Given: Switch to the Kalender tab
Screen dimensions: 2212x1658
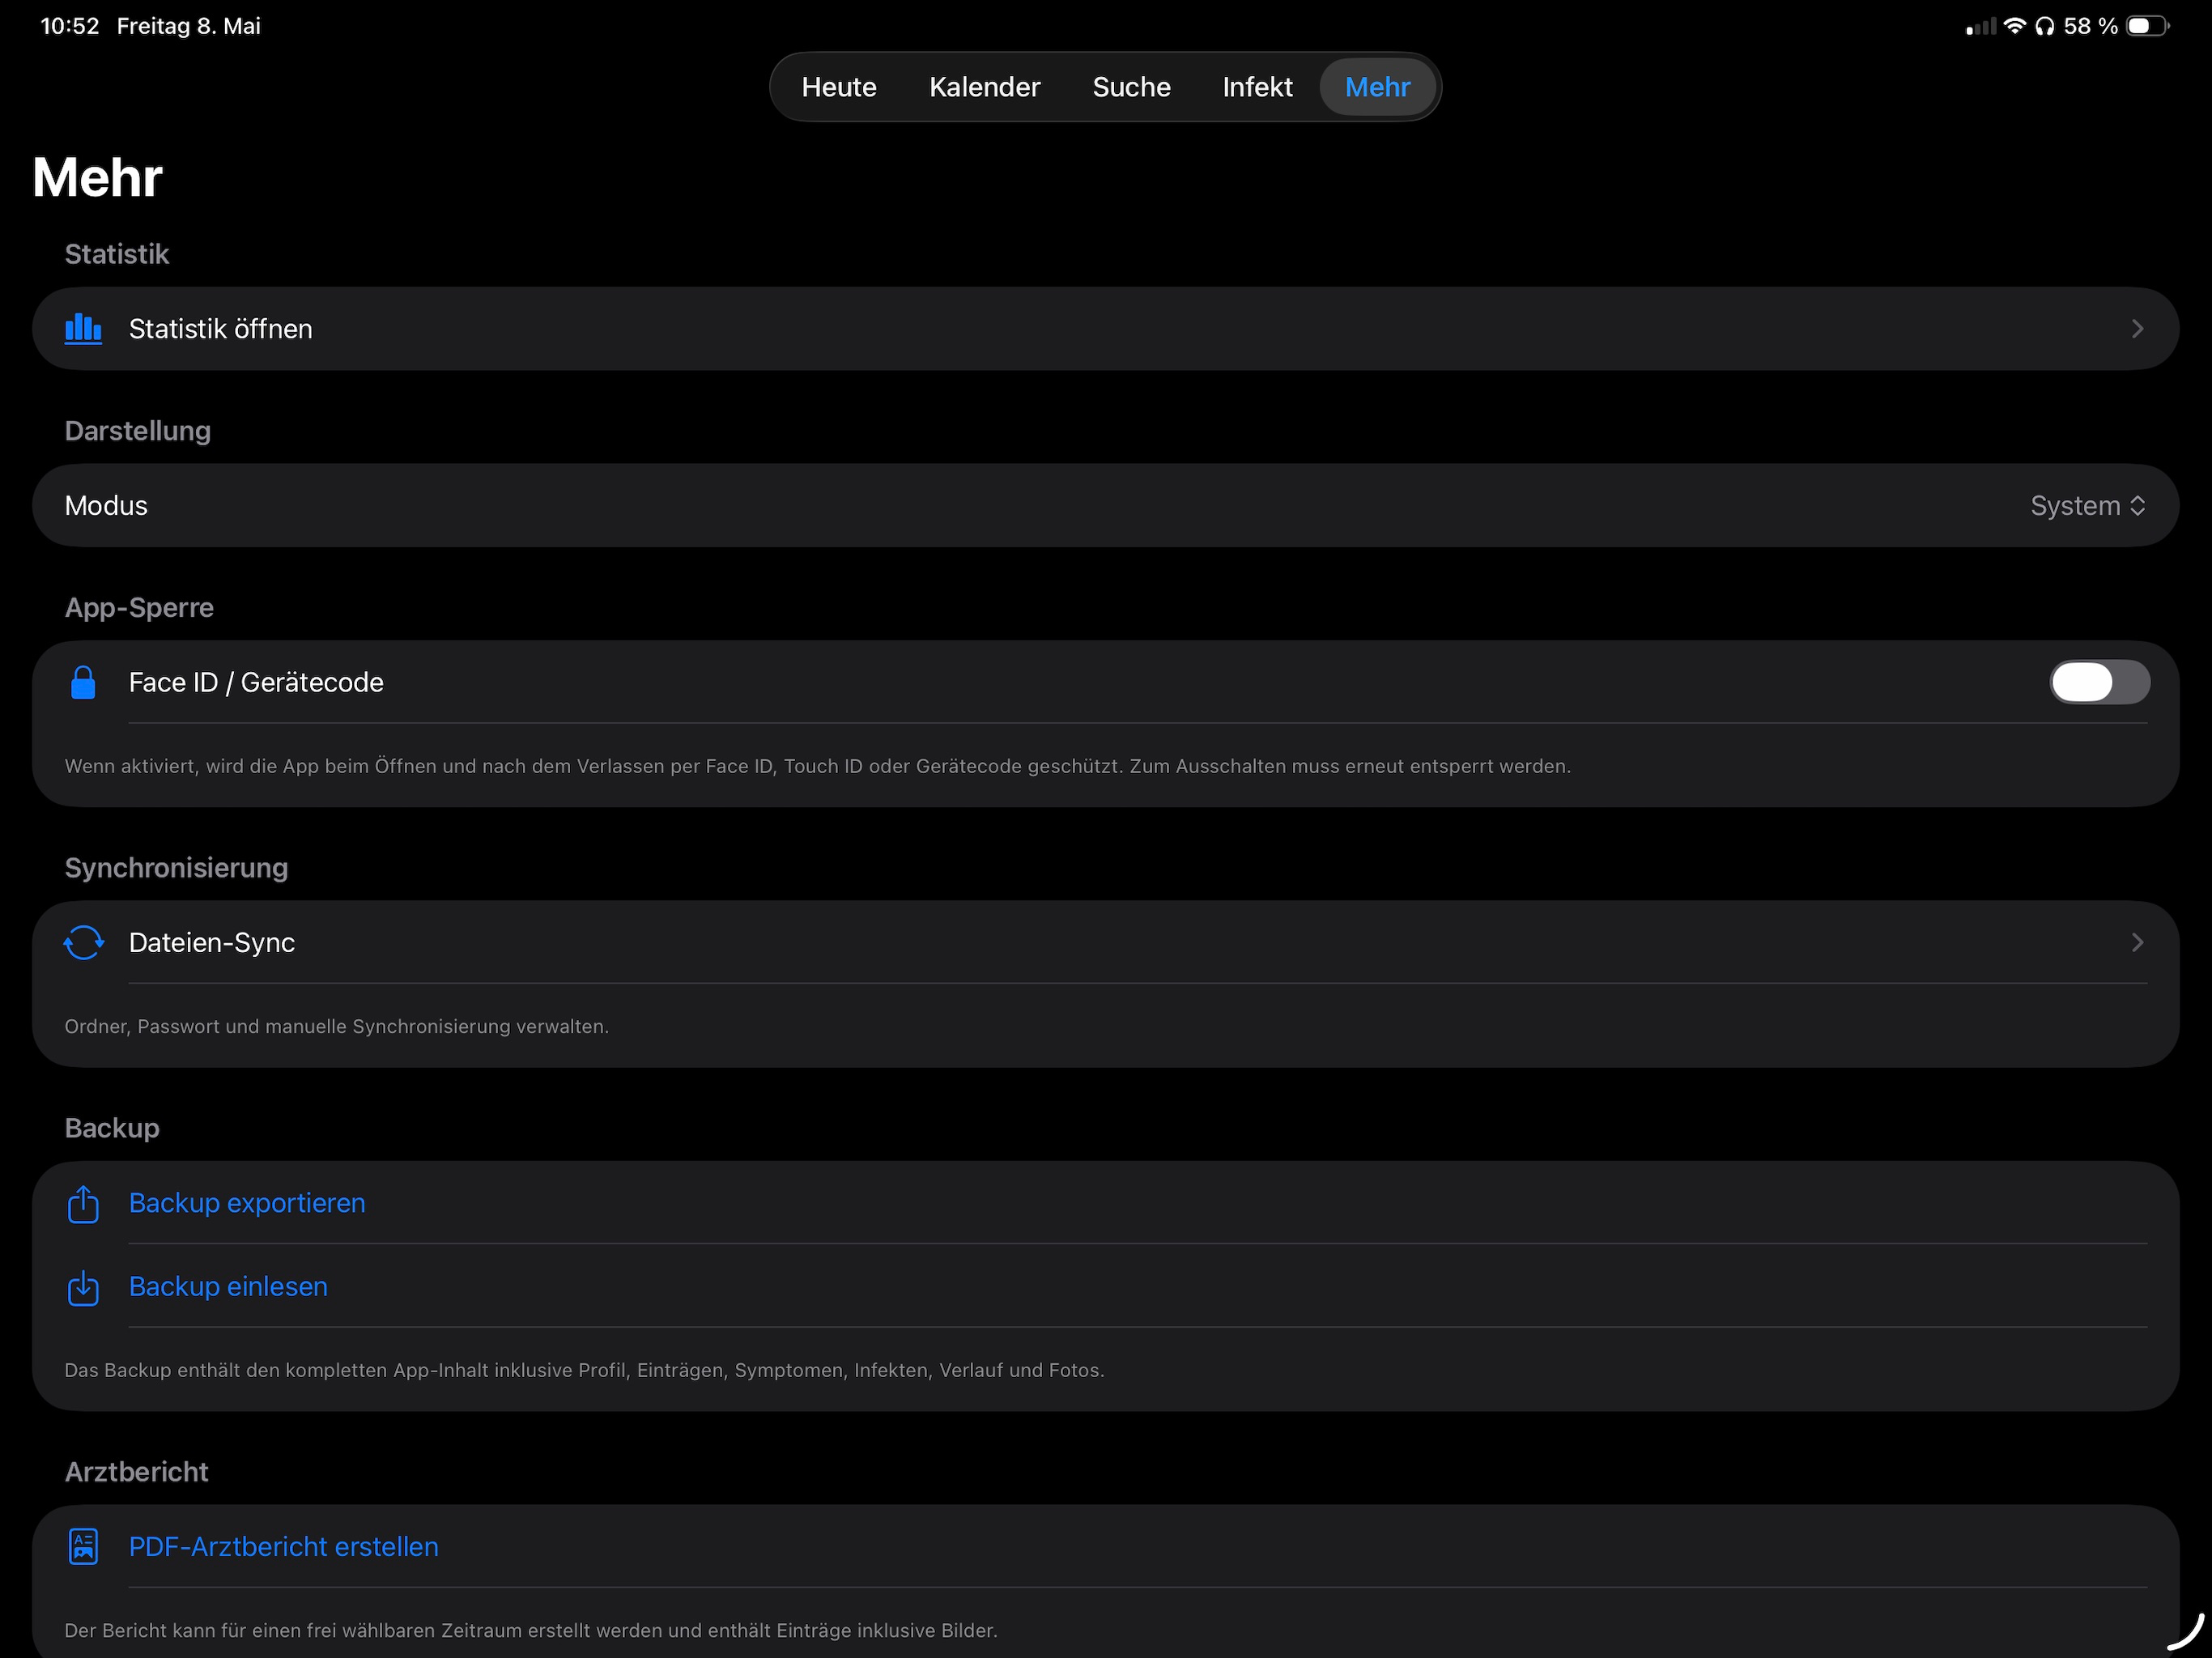Looking at the screenshot, I should click(984, 87).
